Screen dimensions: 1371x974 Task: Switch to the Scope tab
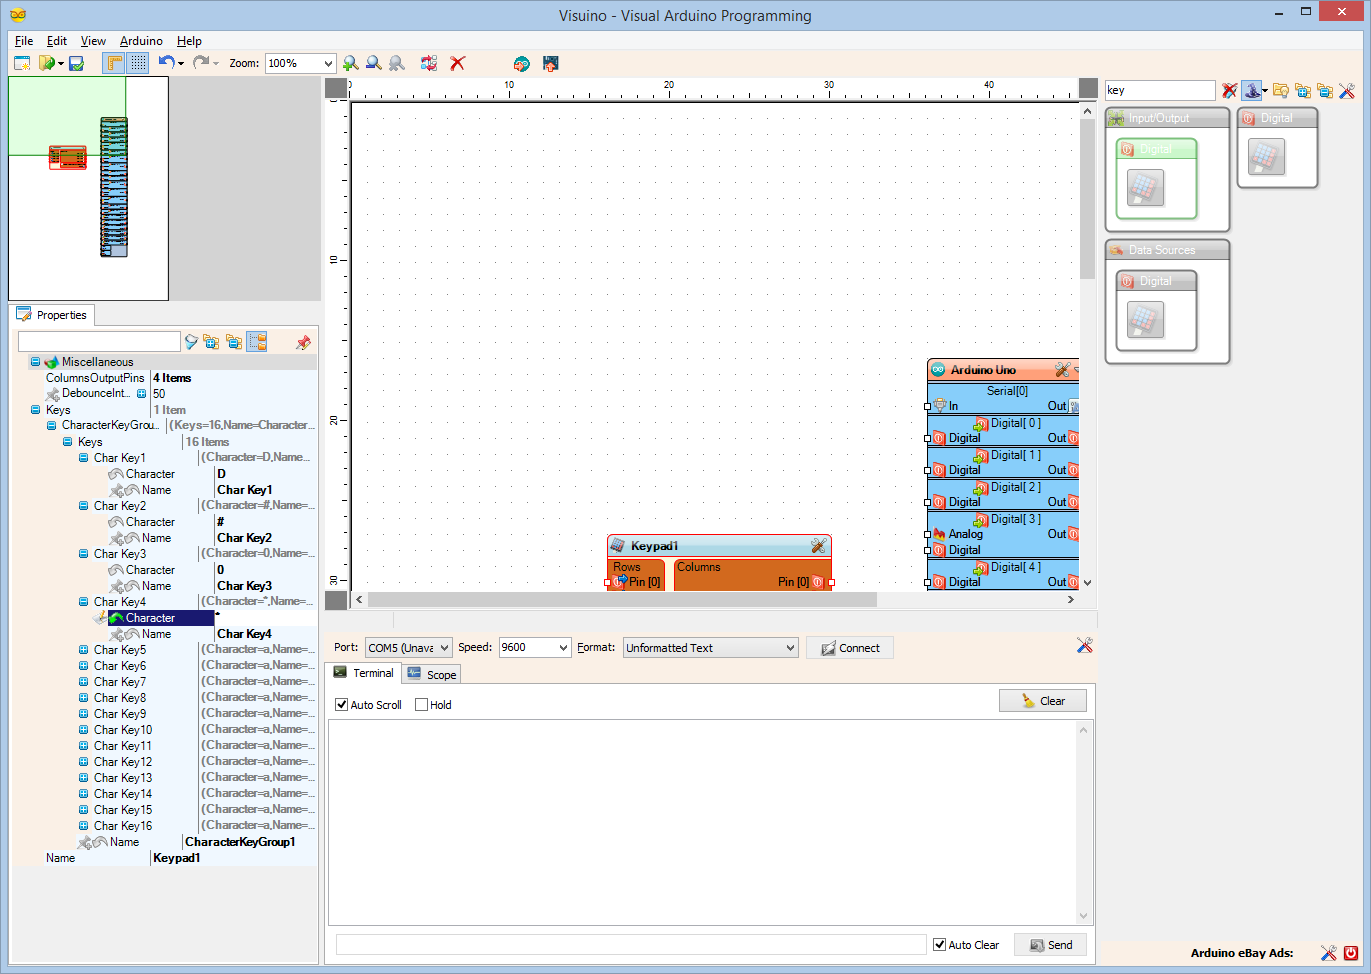(x=431, y=673)
